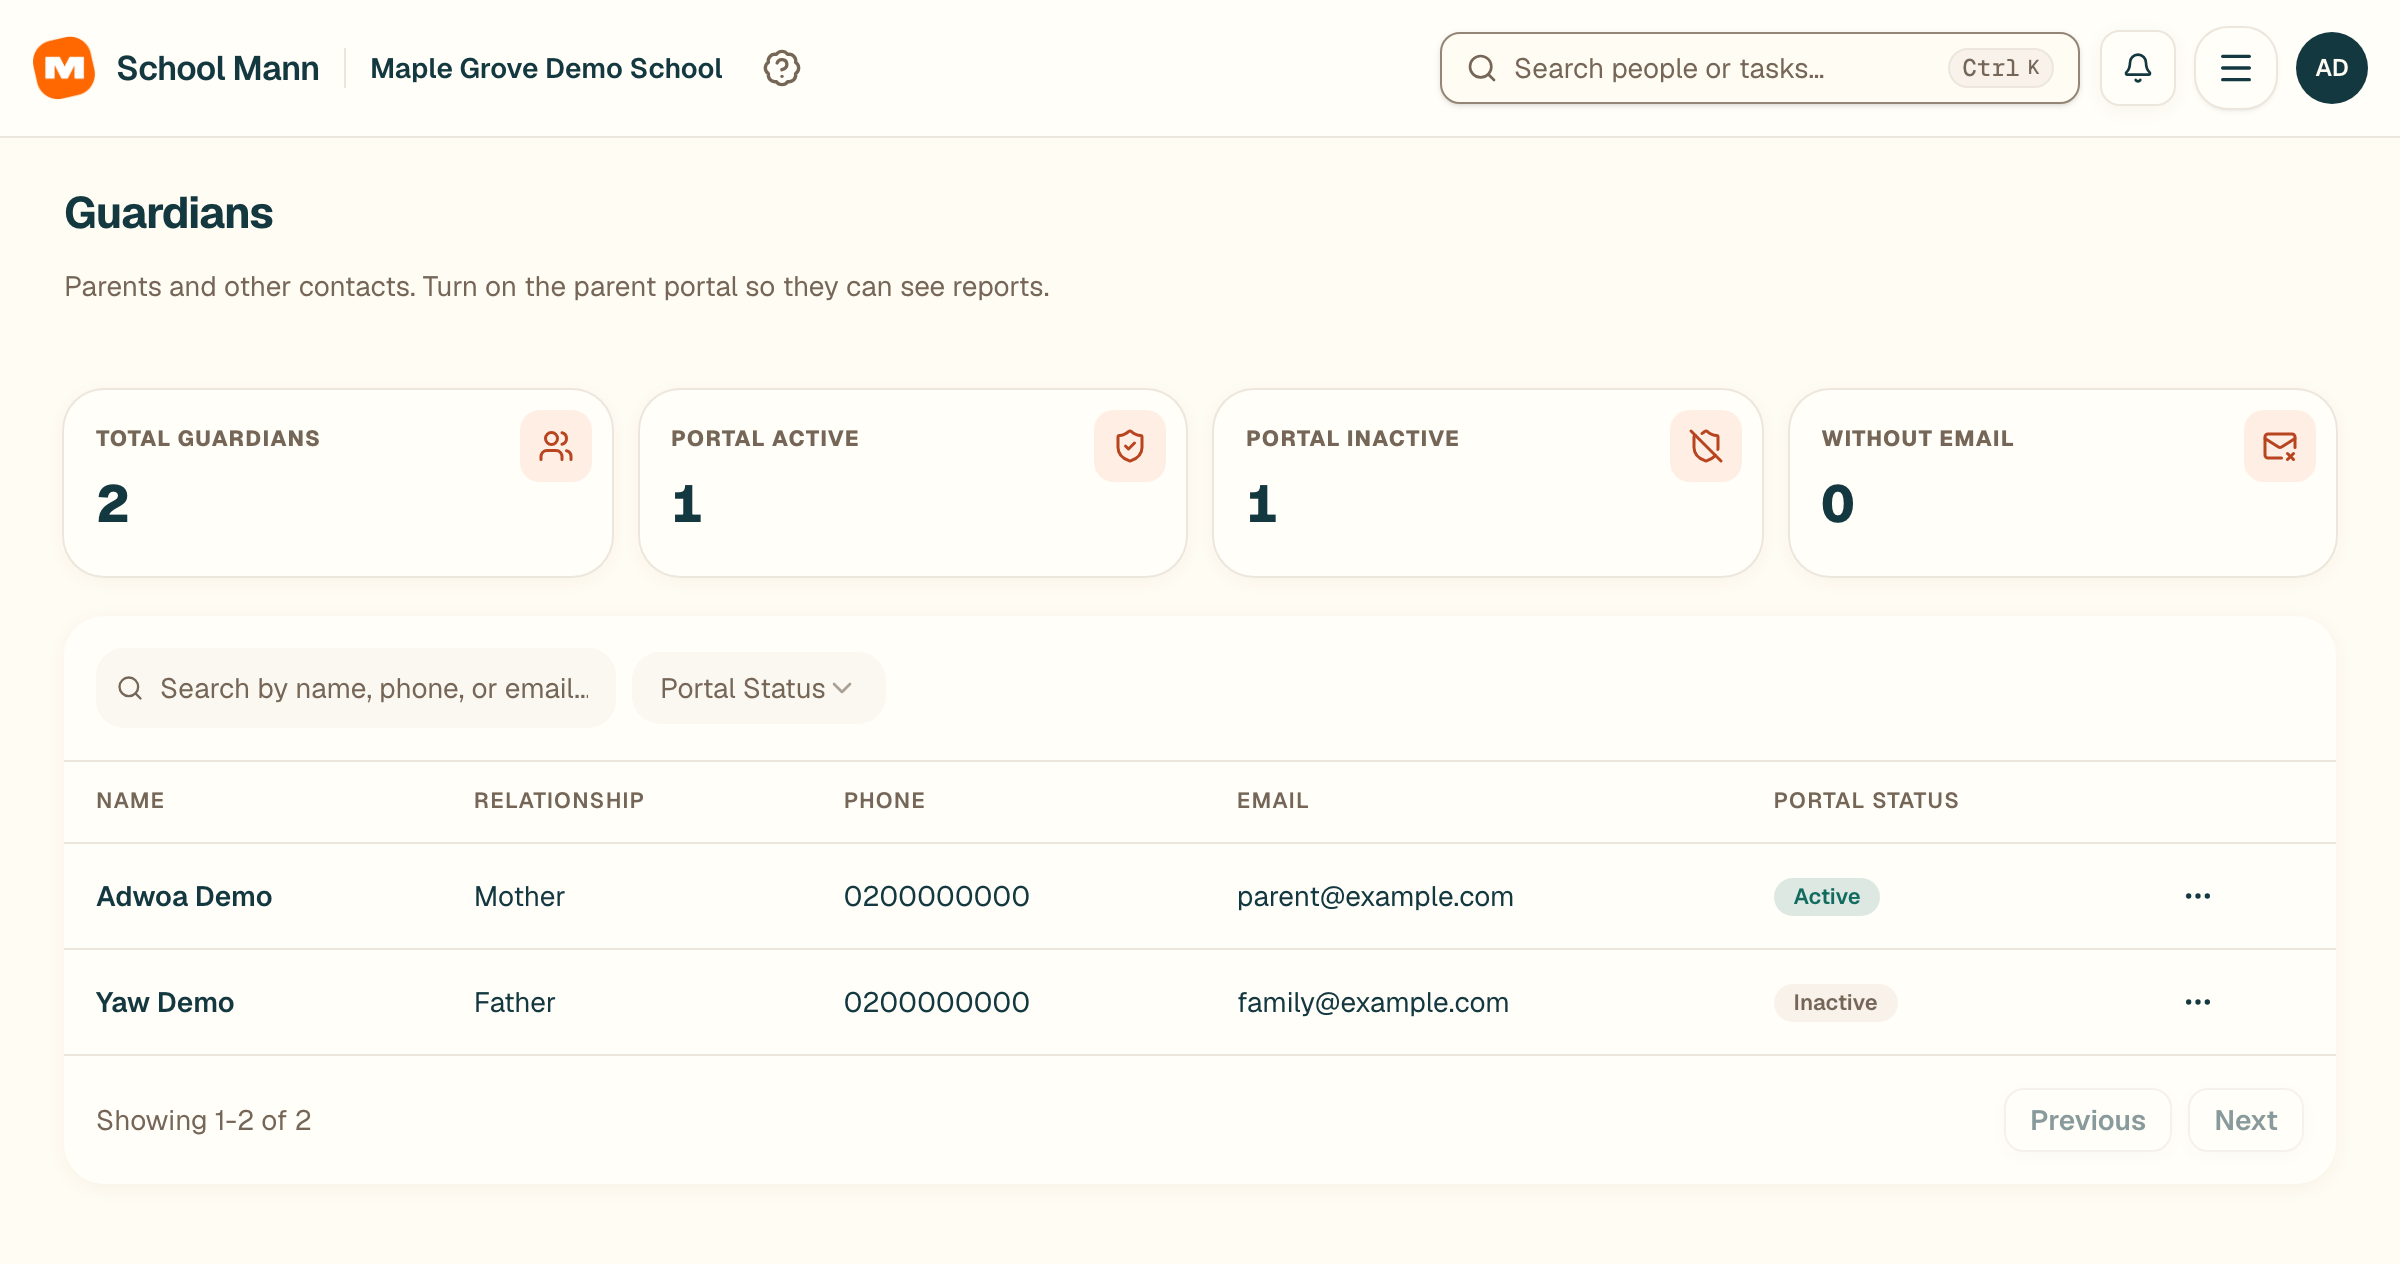Click the Relationship column header
Viewport: 2400px width, 1264px height.
(x=559, y=800)
